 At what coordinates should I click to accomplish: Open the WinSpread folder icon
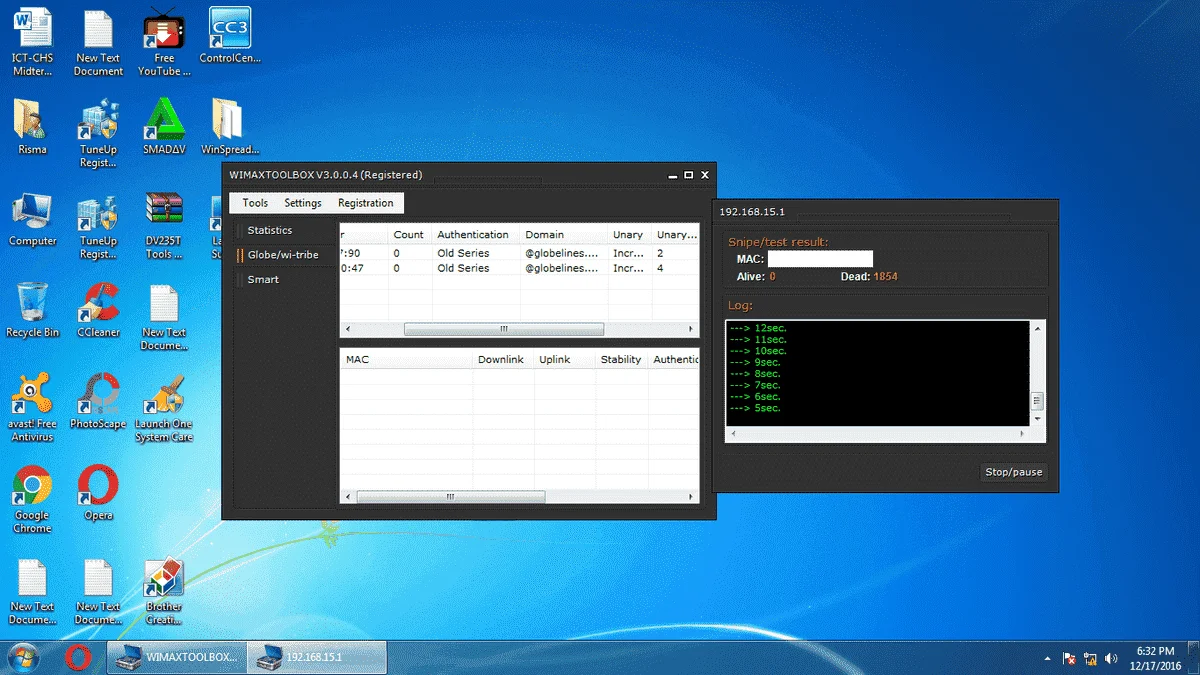[230, 125]
